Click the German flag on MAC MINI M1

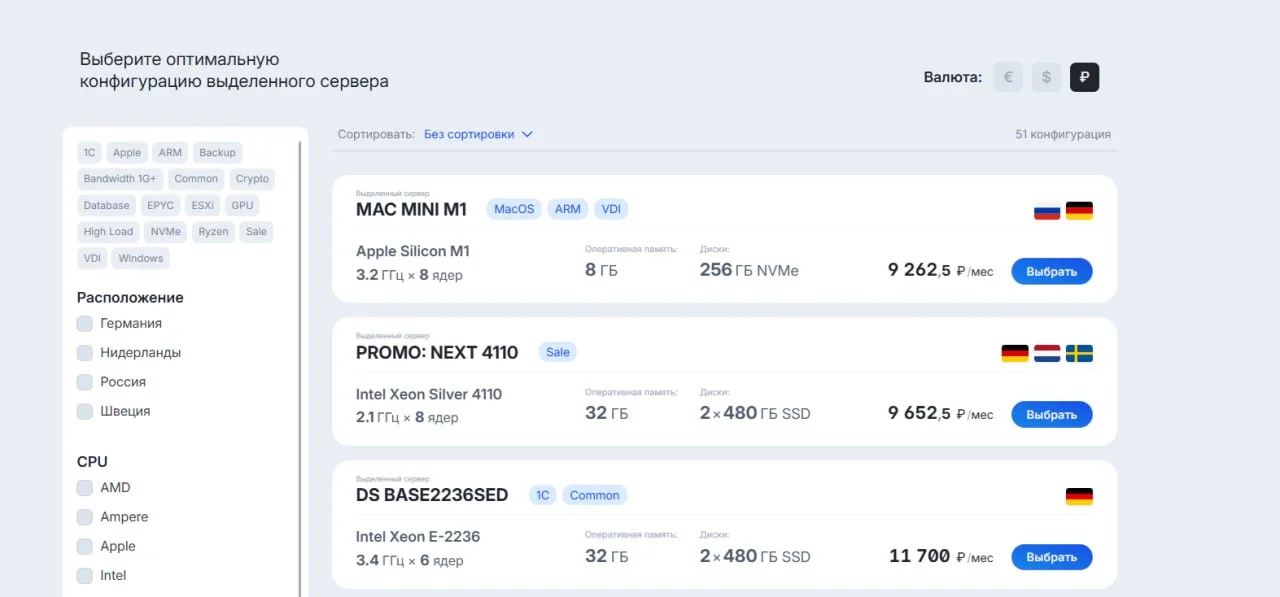1079,211
